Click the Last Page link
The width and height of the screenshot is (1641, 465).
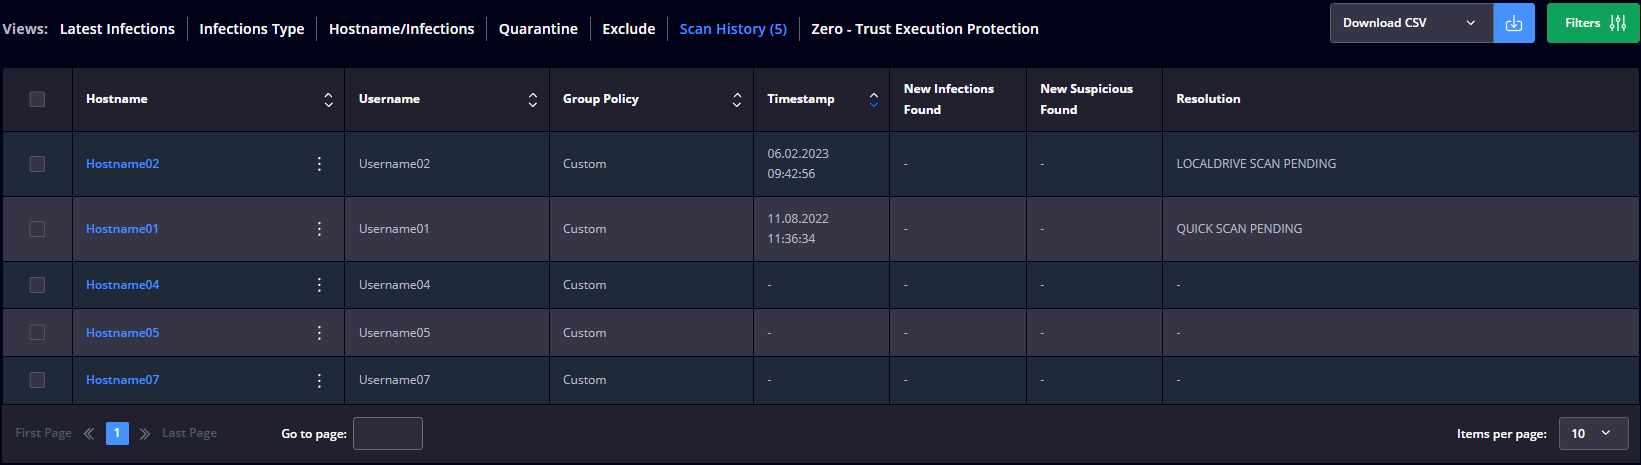189,433
